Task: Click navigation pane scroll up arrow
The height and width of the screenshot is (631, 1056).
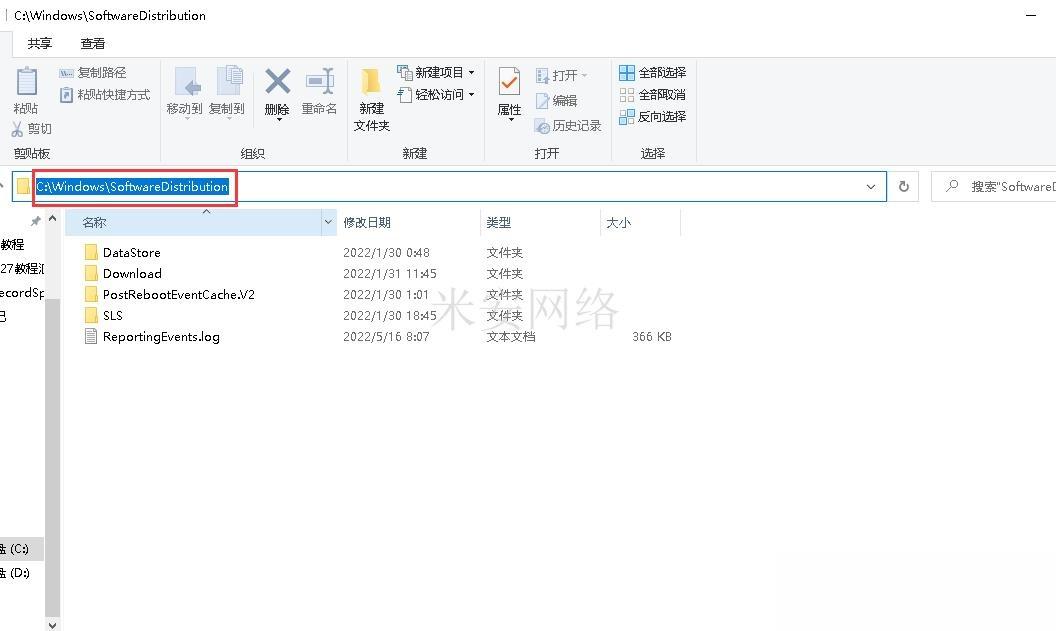Action: coord(53,218)
